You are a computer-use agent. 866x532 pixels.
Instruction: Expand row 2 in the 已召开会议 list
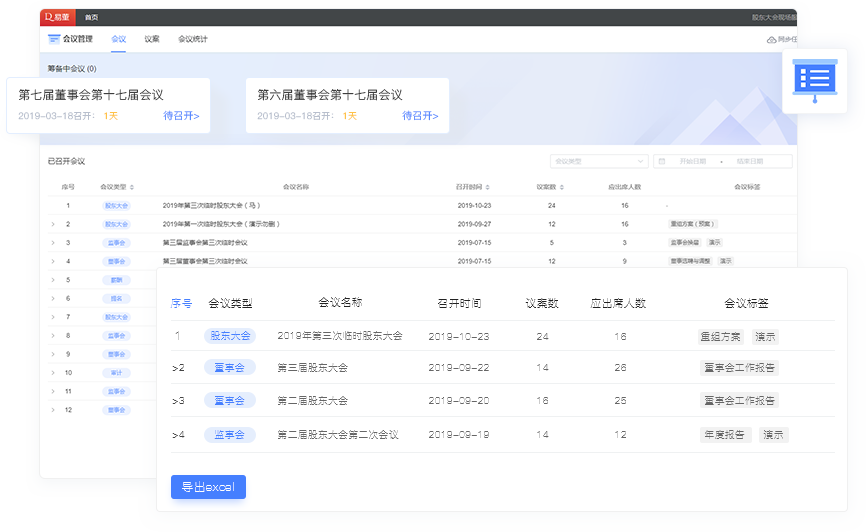tap(53, 224)
